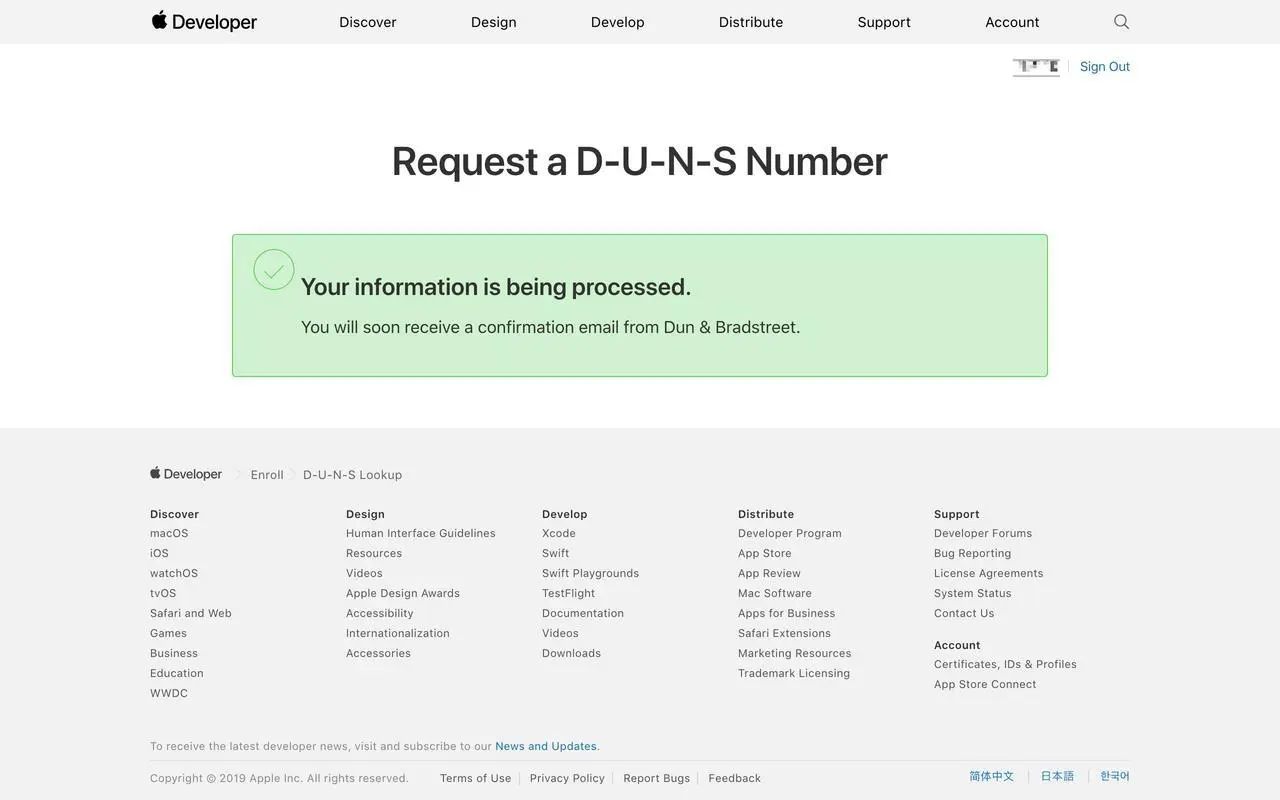Click the green checkmark success icon
This screenshot has height=800, width=1280.
[274, 270]
